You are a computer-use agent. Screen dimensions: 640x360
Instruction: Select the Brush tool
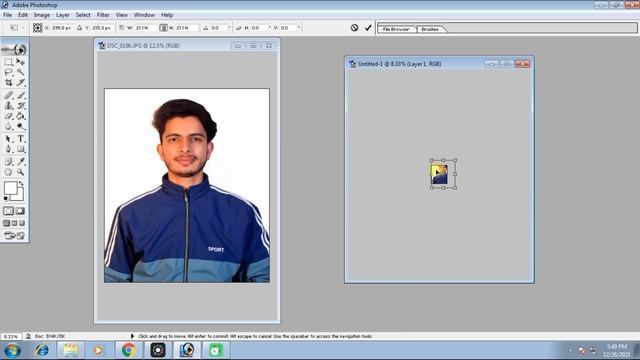20,95
